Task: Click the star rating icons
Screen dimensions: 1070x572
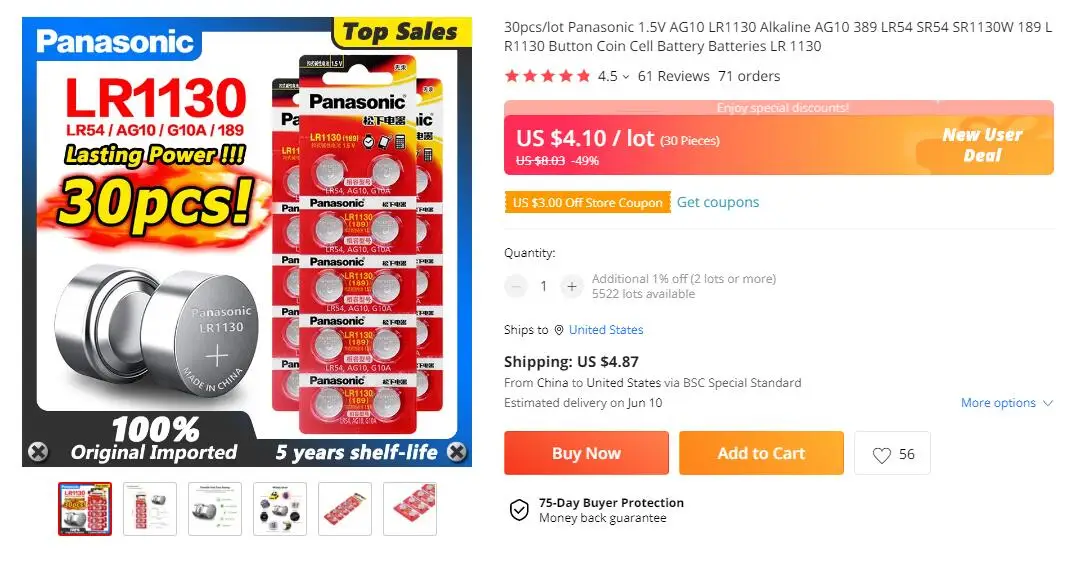Action: (547, 76)
